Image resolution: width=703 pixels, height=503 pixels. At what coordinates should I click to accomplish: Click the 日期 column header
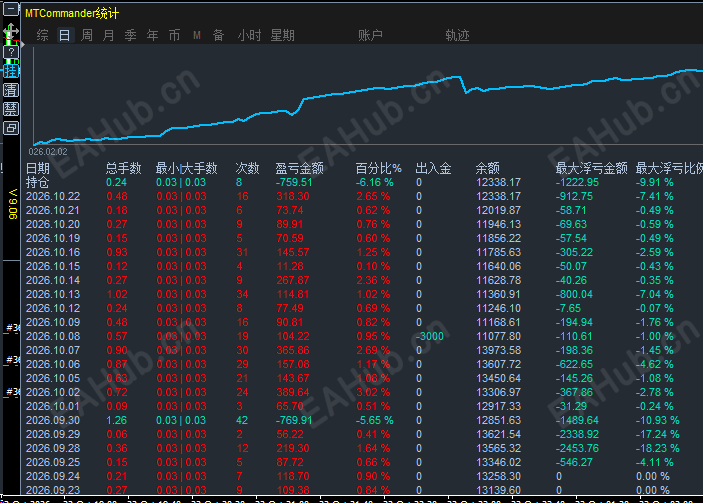coord(38,169)
